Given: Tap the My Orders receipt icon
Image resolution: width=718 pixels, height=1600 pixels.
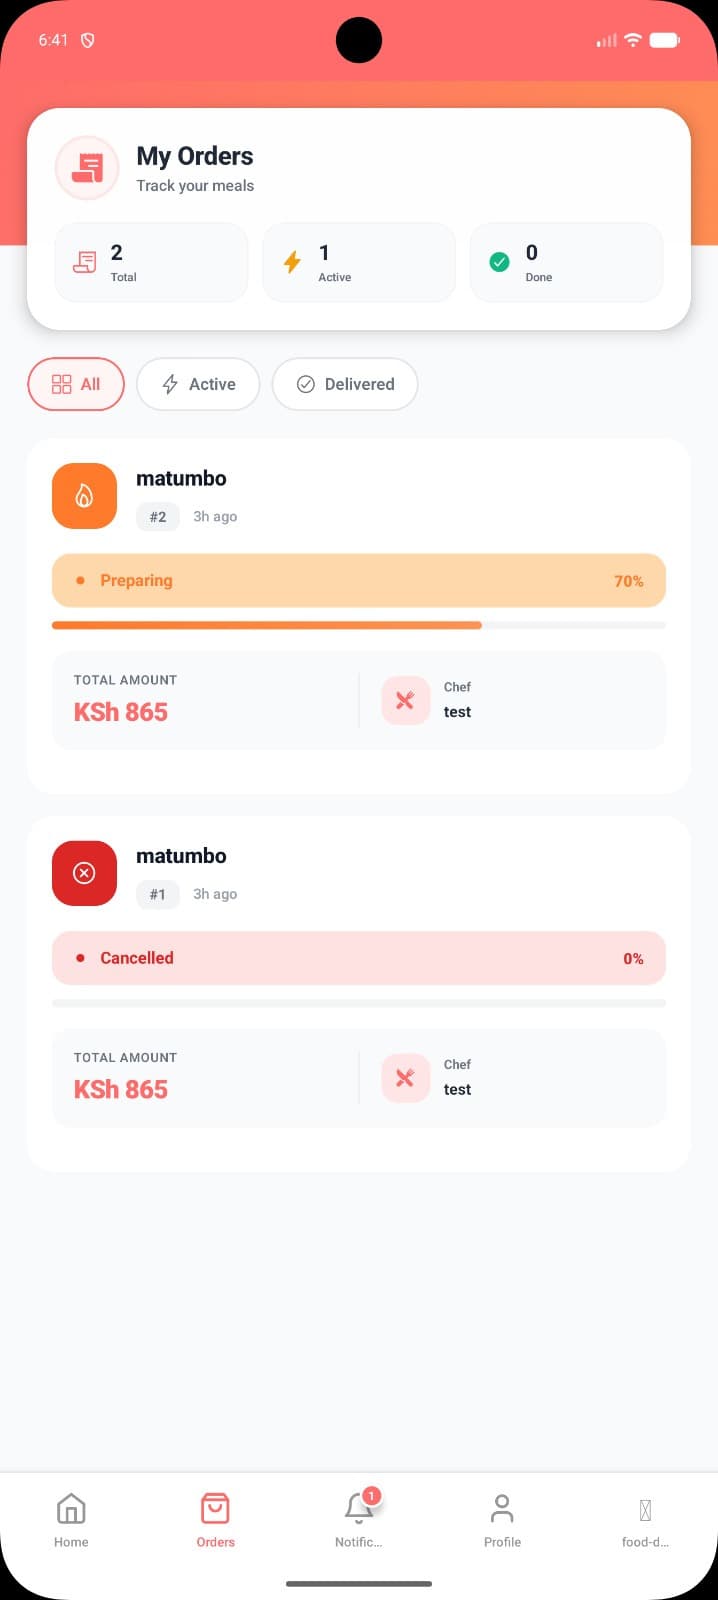Looking at the screenshot, I should (86, 168).
